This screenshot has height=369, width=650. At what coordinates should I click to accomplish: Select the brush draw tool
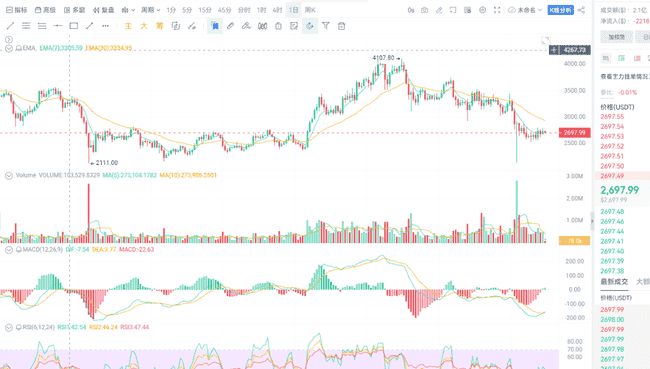click(246, 26)
